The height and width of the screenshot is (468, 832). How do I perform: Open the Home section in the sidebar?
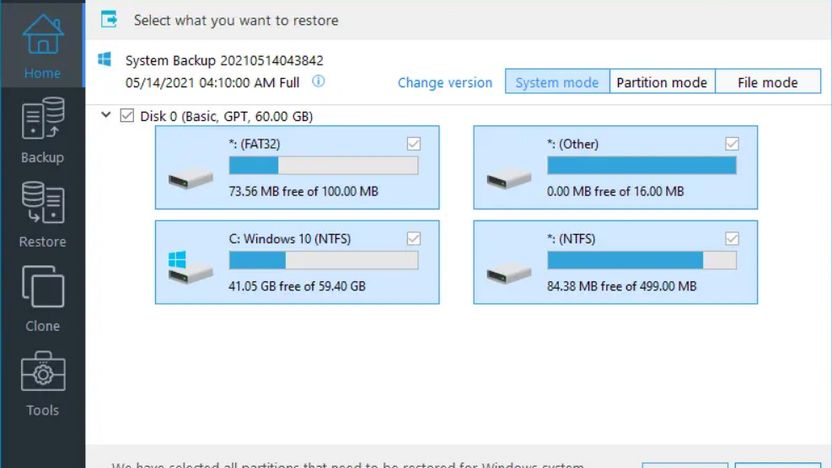pyautogui.click(x=42, y=45)
